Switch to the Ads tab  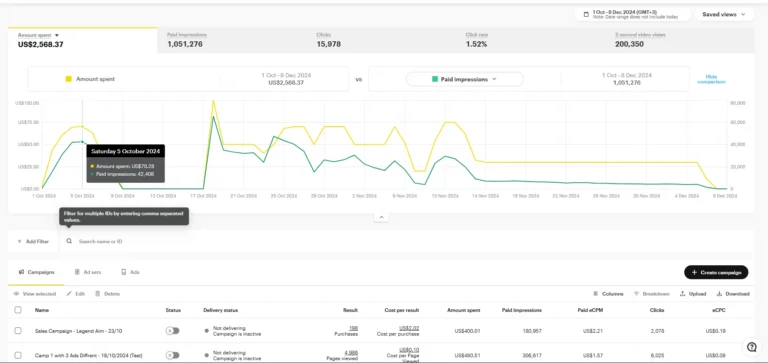(130, 272)
